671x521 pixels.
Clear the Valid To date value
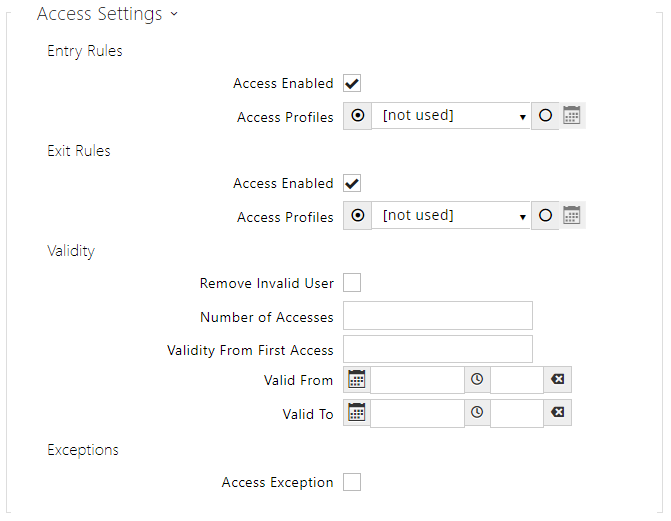coord(558,413)
